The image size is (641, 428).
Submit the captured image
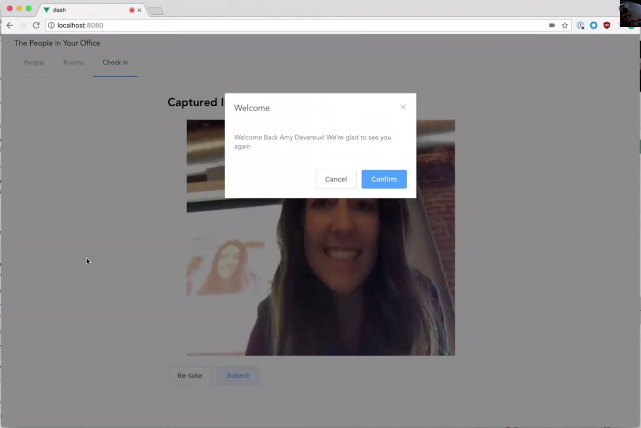pos(238,375)
